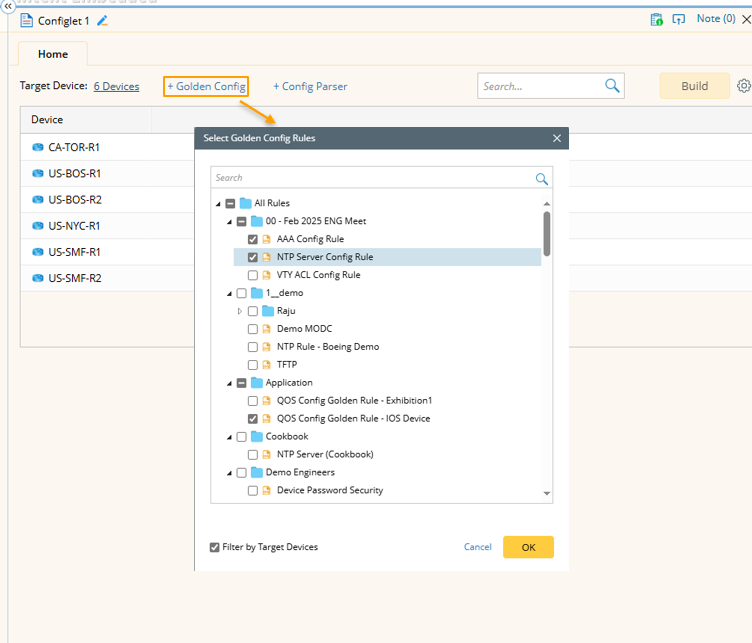Open the 6 Devices target link
752x643 pixels.
coord(116,87)
